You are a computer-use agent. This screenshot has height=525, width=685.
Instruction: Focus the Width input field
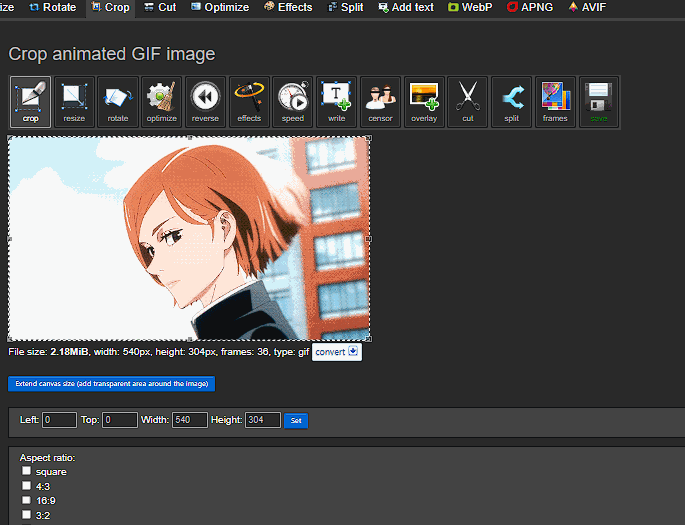(190, 420)
